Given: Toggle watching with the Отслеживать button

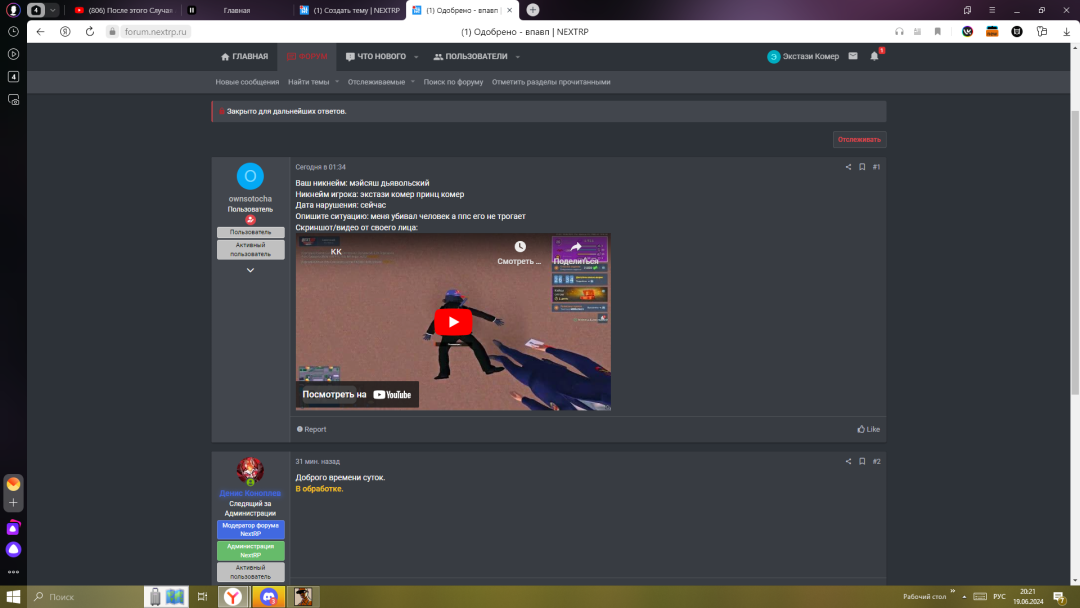Looking at the screenshot, I should click(859, 140).
